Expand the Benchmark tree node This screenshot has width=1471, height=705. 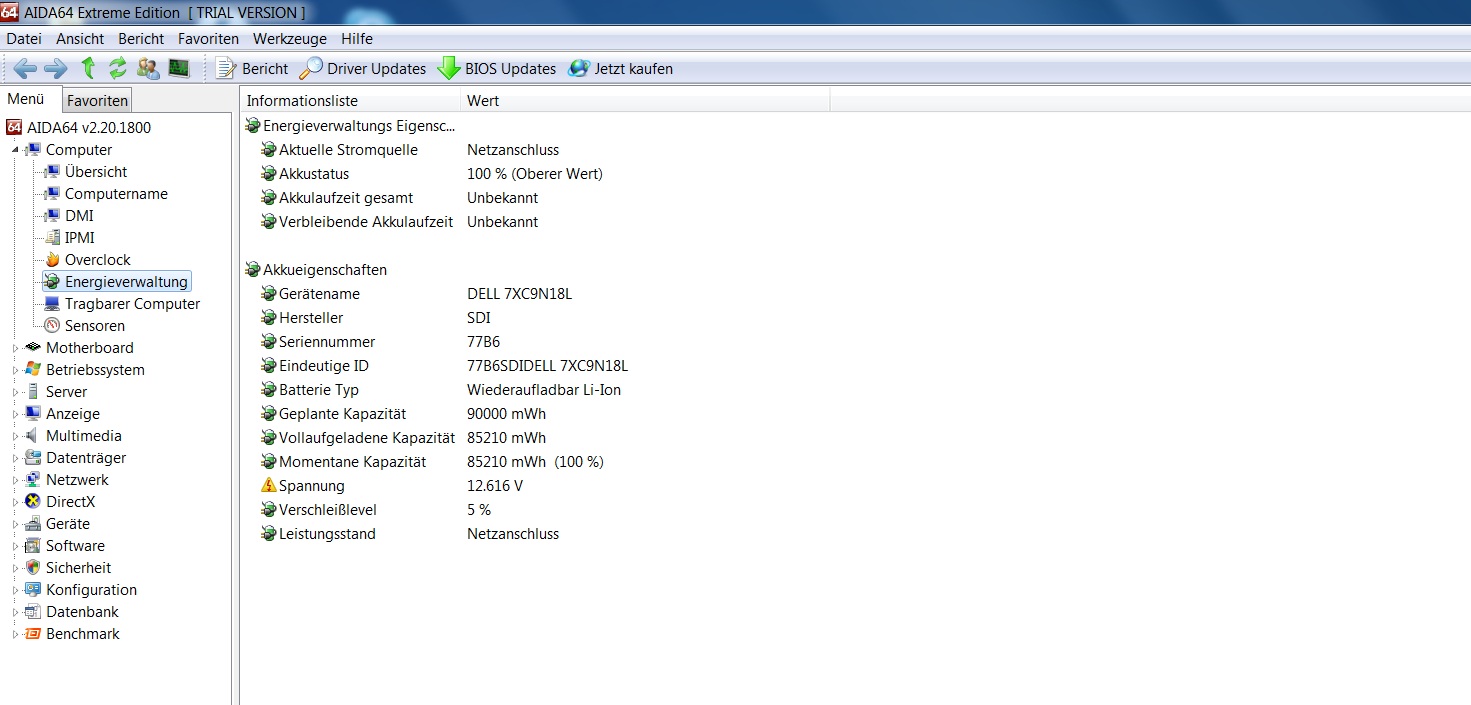[15, 634]
